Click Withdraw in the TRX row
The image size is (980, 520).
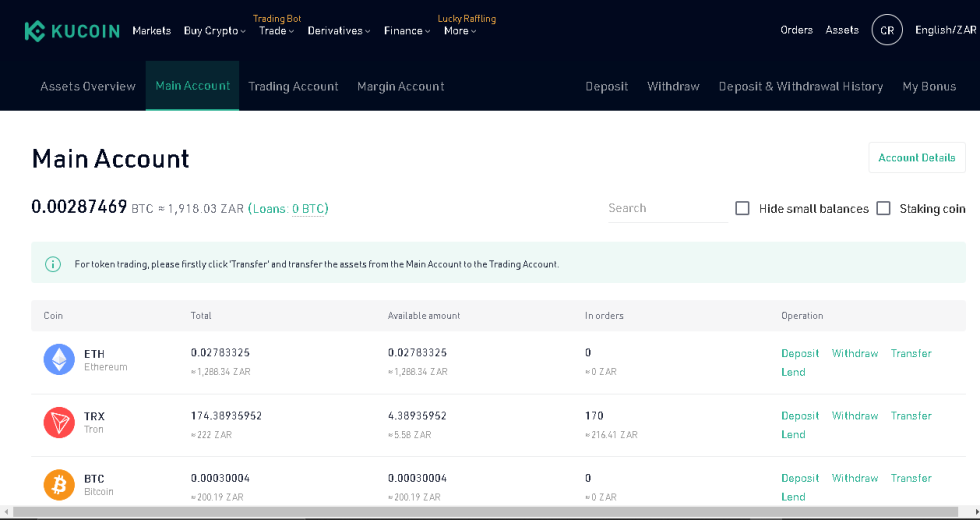click(855, 416)
